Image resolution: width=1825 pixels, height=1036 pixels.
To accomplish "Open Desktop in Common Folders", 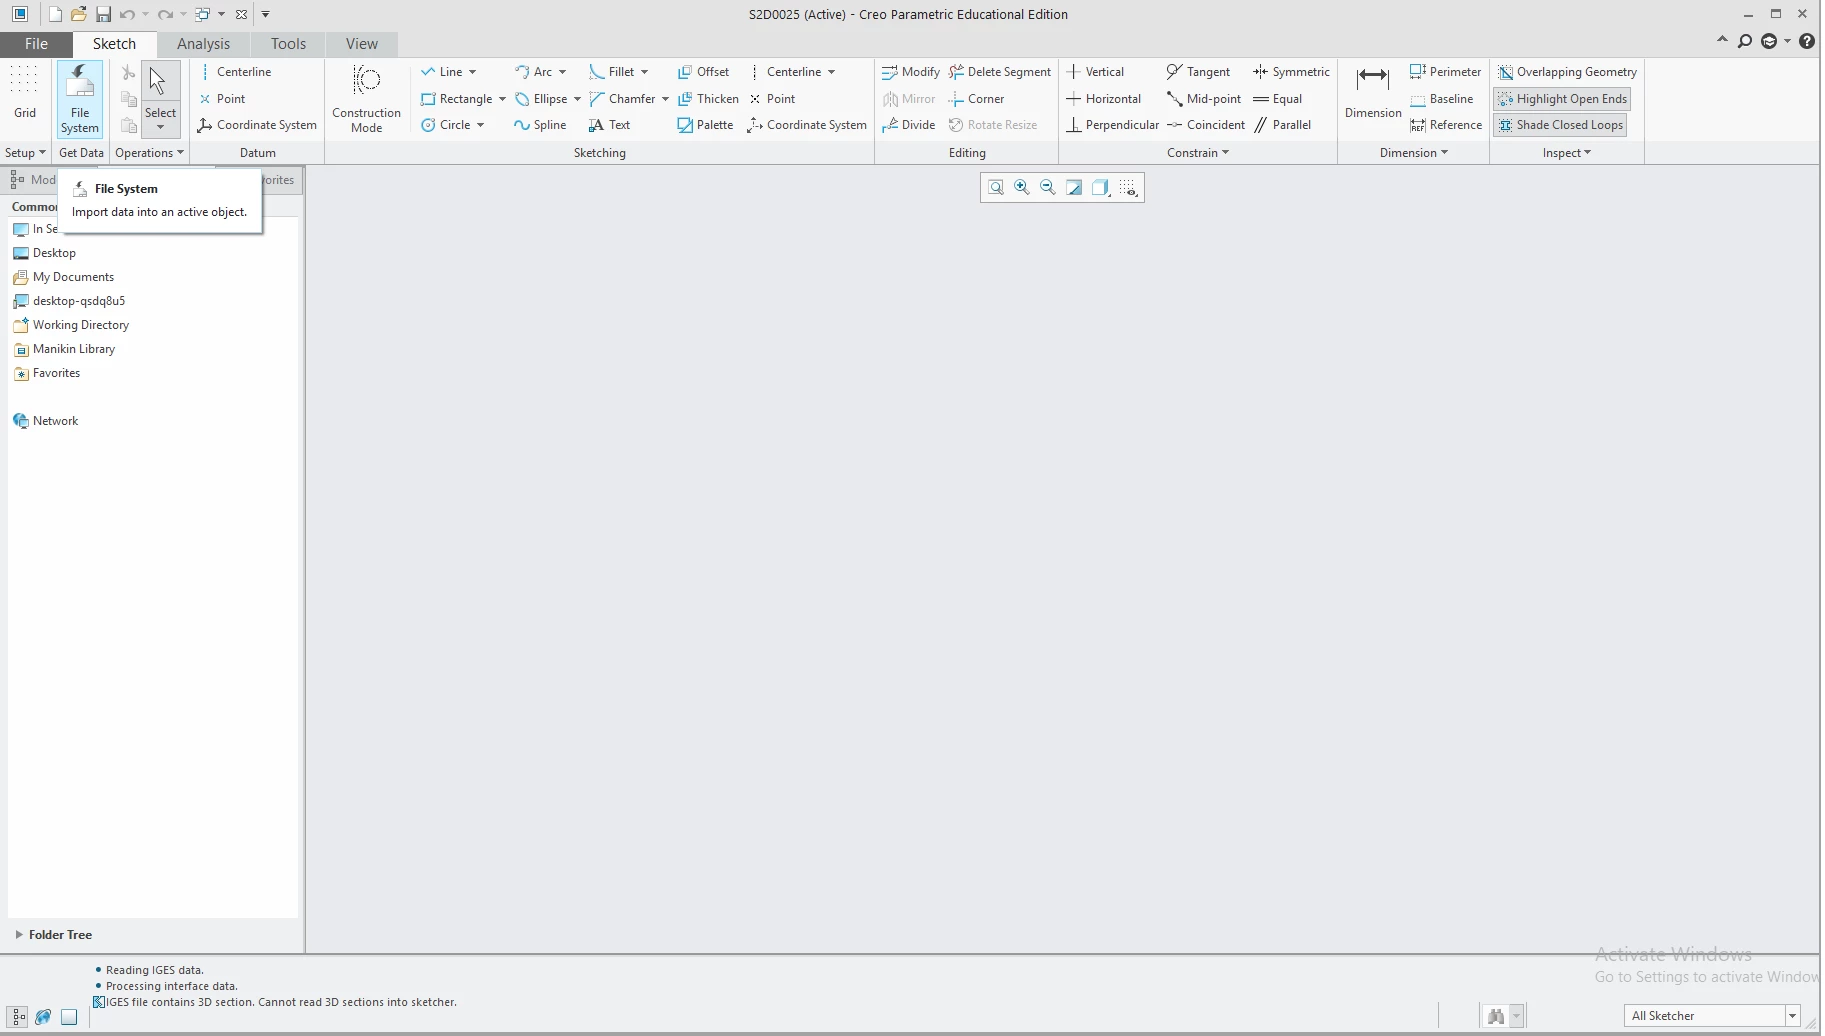I will click(x=44, y=253).
